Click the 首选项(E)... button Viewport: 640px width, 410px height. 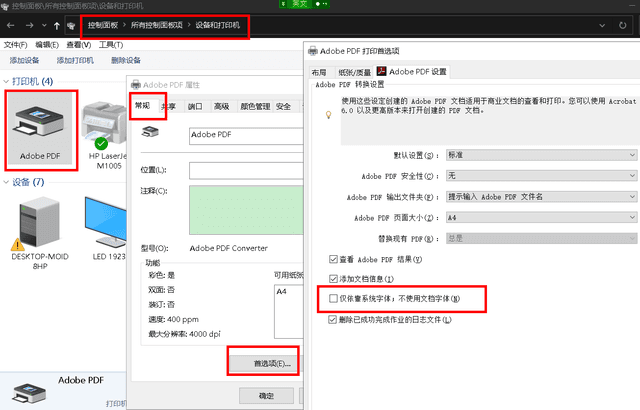[x=263, y=363]
